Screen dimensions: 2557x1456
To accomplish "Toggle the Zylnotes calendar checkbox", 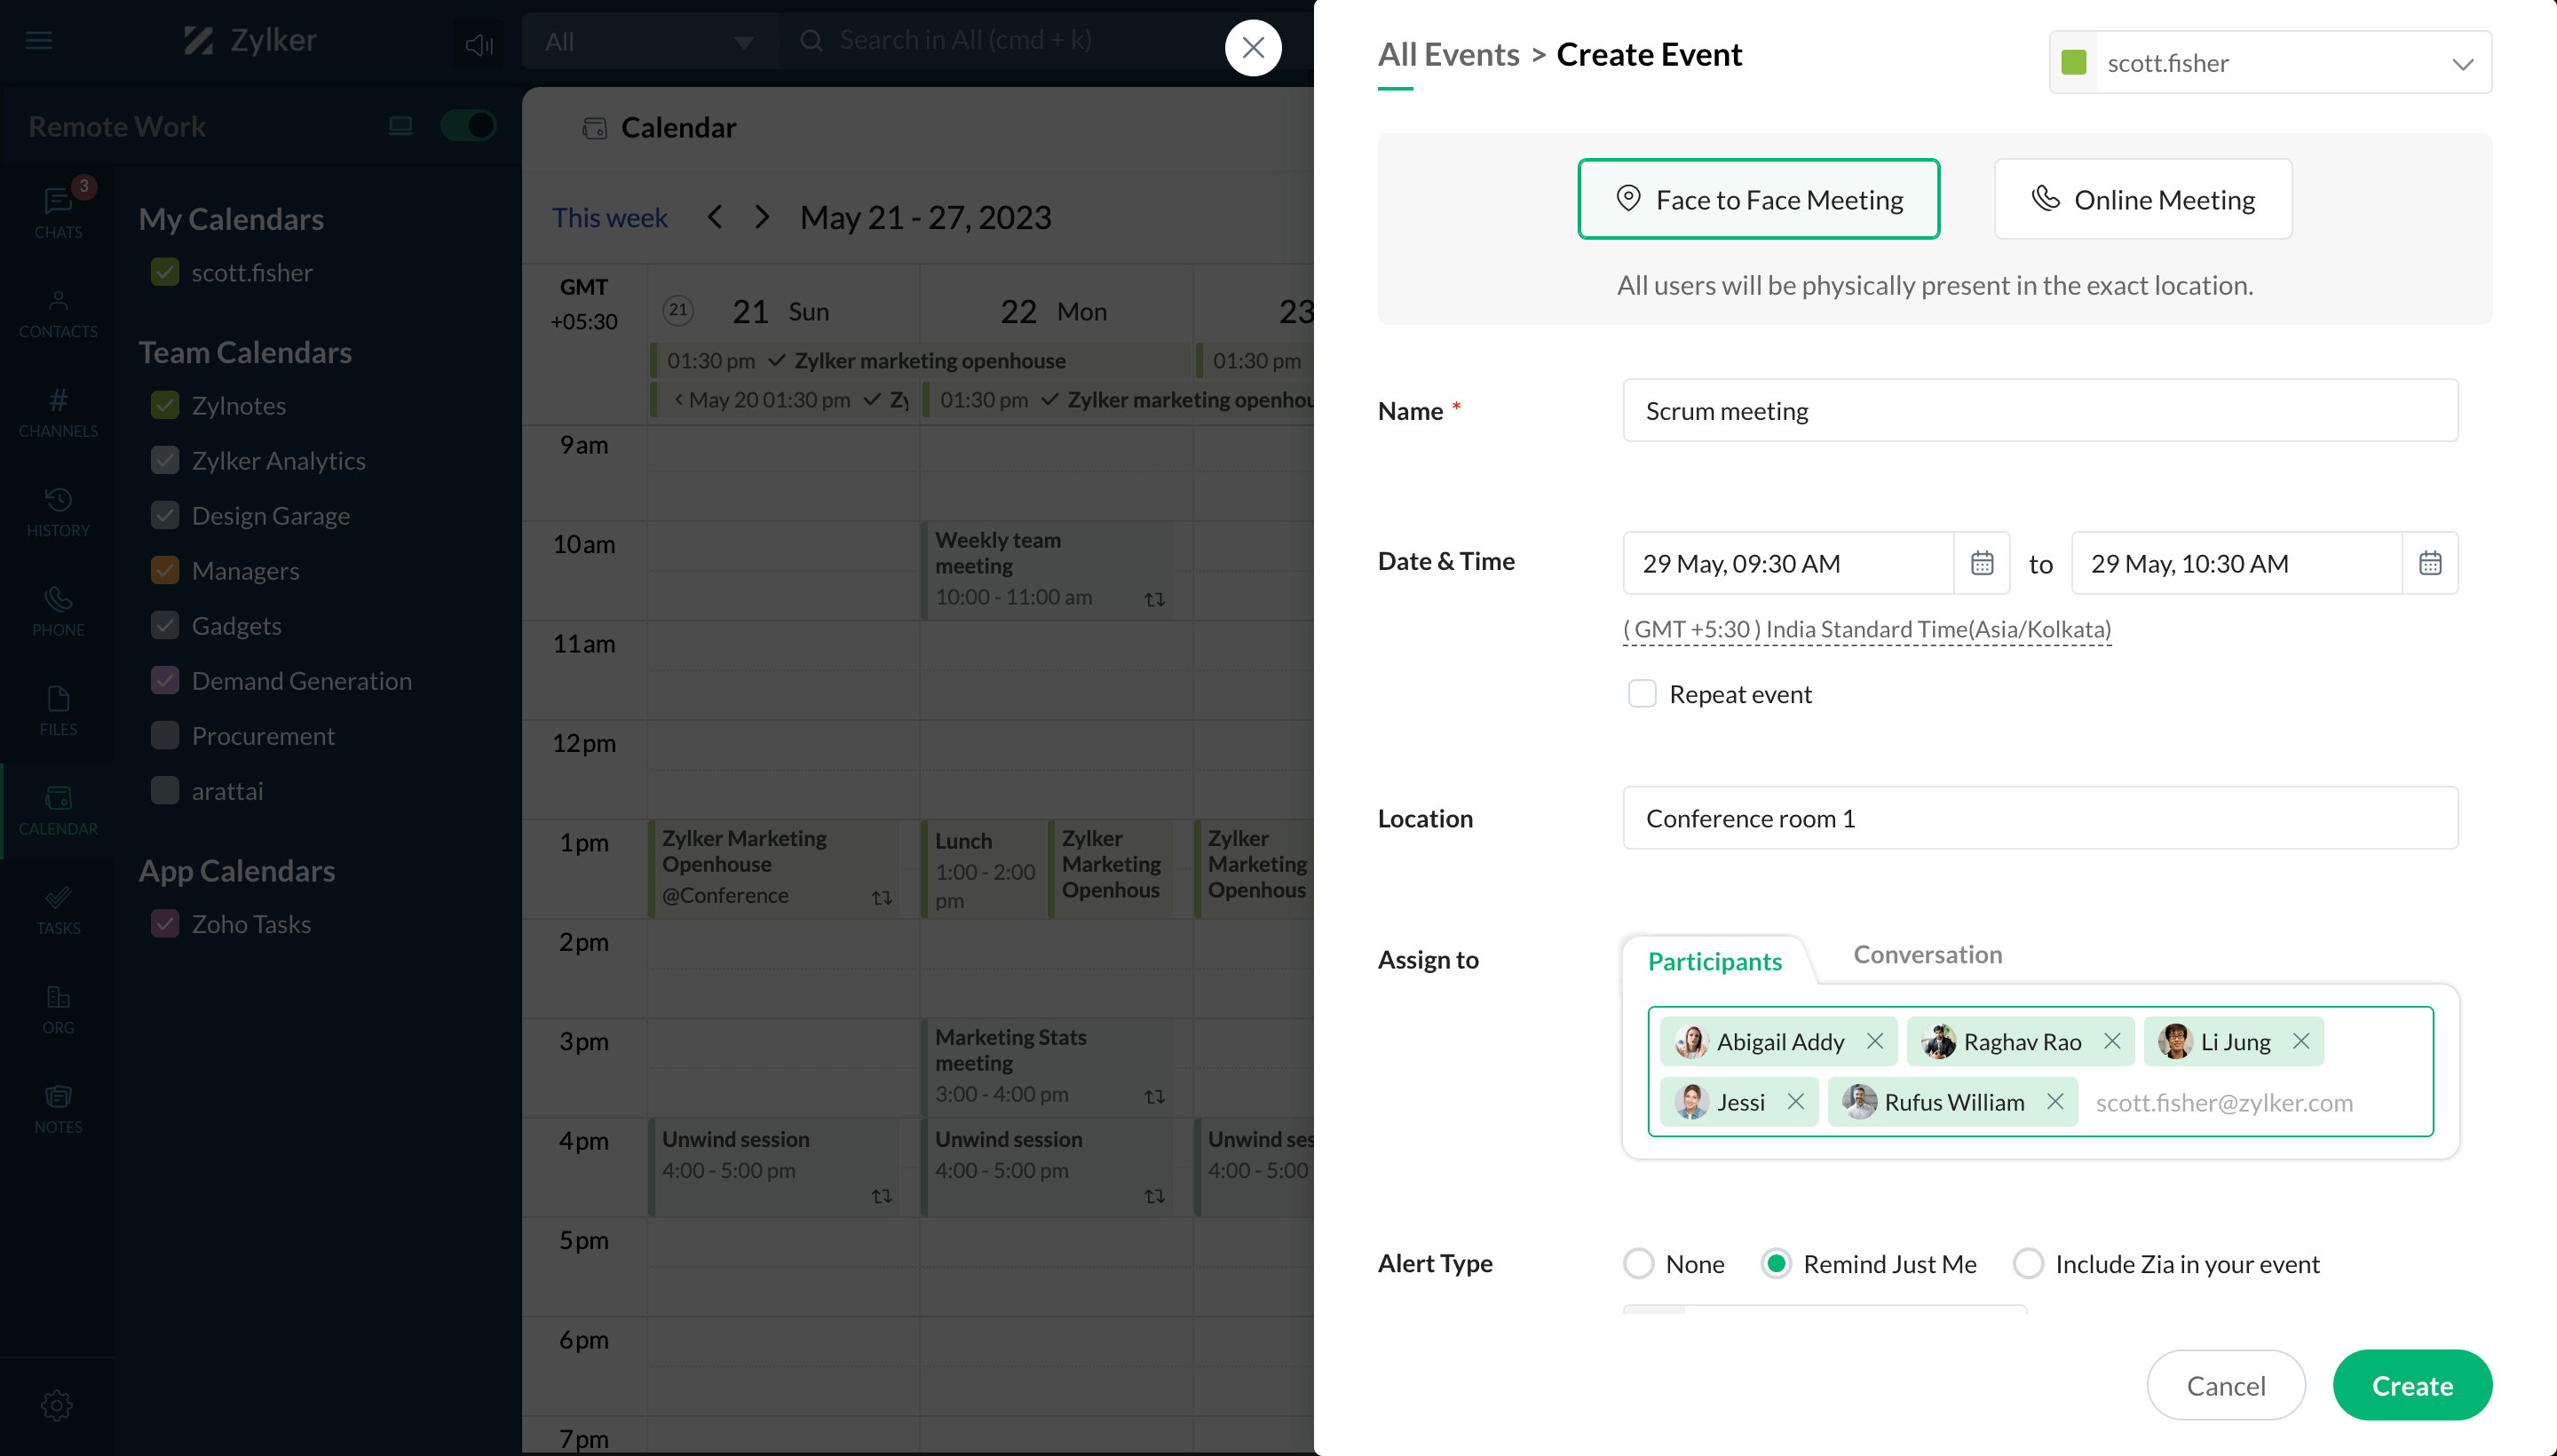I will [165, 405].
